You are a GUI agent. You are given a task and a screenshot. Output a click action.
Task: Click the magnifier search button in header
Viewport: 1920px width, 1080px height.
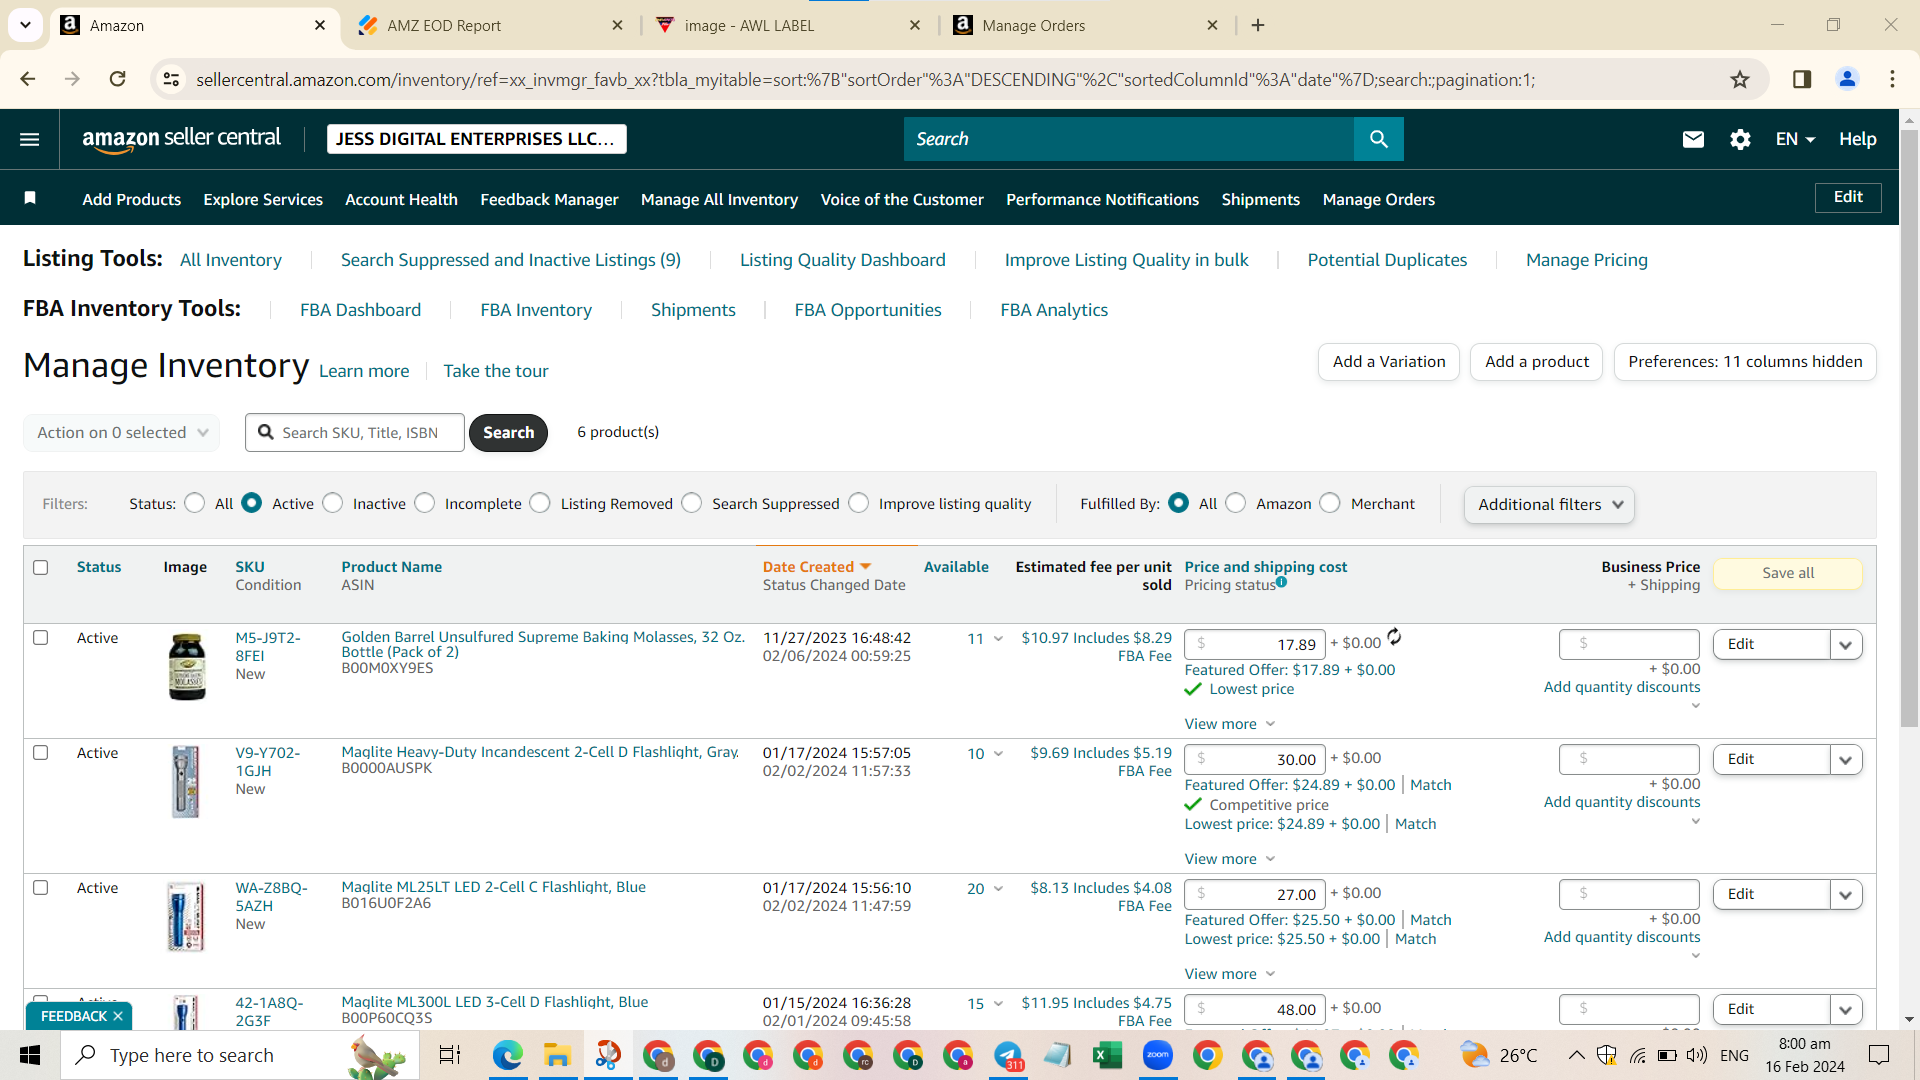click(x=1378, y=139)
